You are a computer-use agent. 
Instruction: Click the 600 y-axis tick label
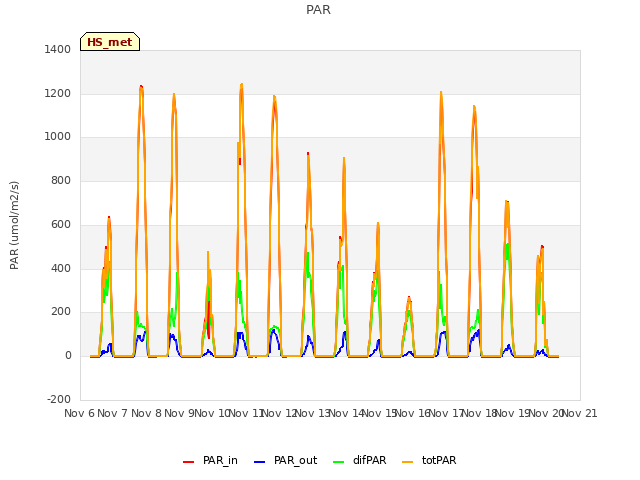point(61,224)
